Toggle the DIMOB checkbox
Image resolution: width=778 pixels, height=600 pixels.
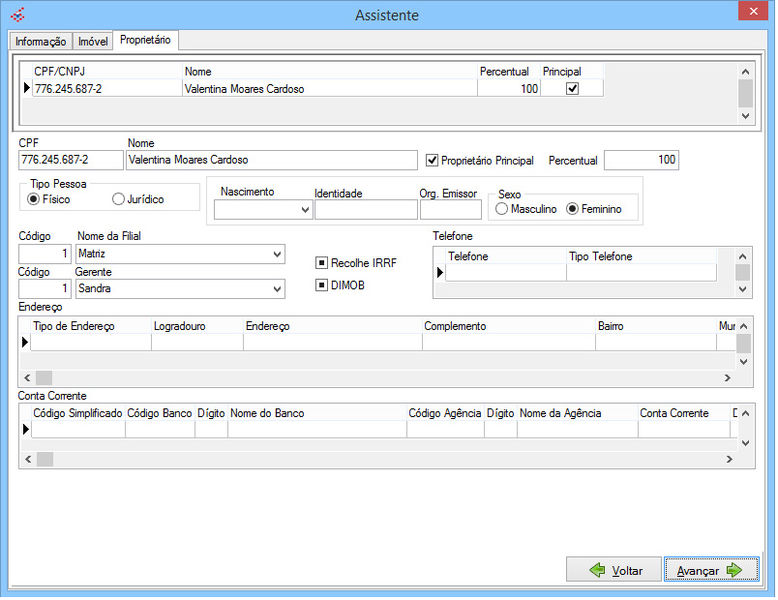point(322,285)
